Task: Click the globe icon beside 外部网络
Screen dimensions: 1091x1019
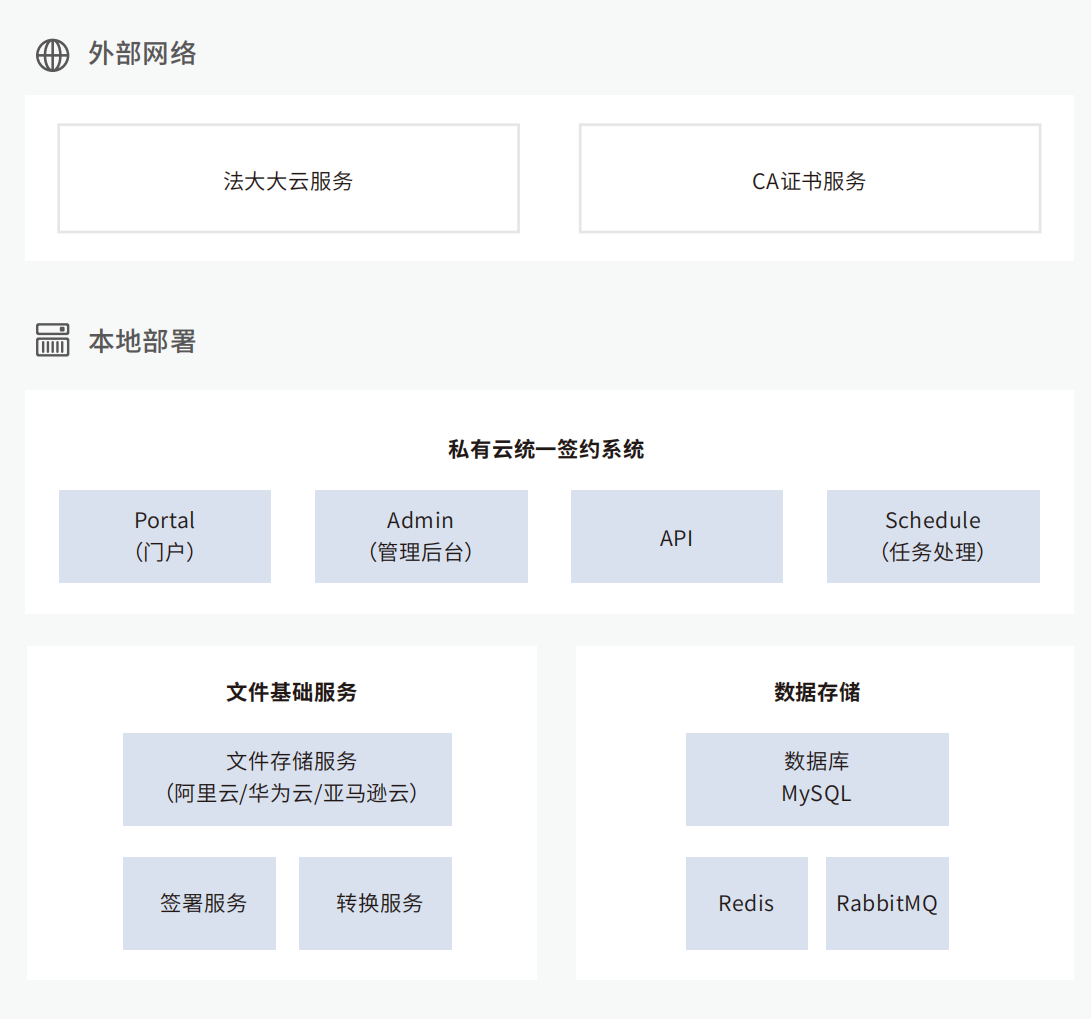Action: click(x=53, y=55)
